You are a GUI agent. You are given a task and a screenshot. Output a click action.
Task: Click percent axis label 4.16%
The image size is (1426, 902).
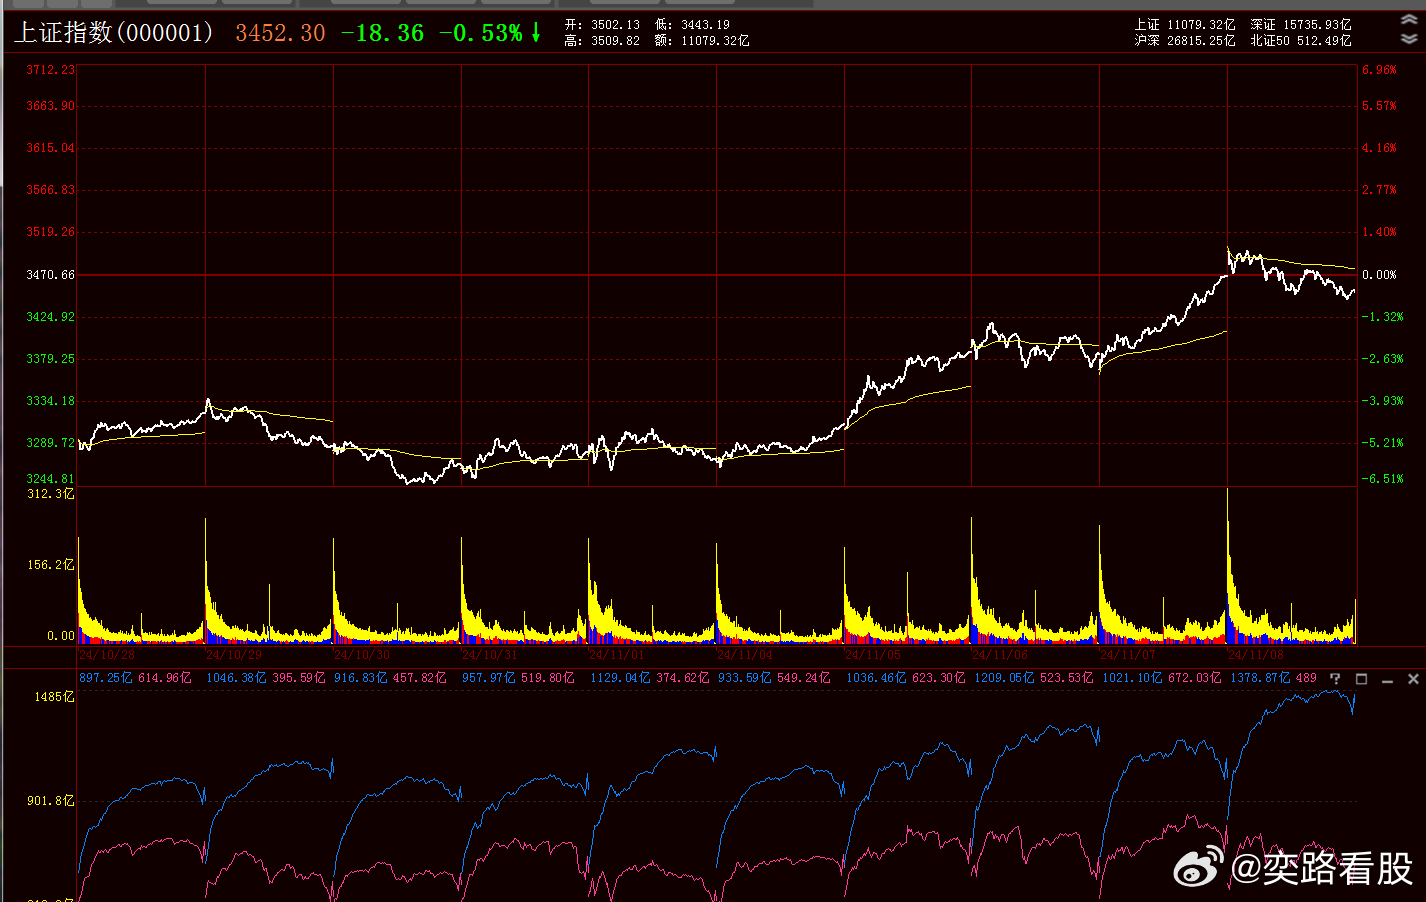tap(1379, 148)
